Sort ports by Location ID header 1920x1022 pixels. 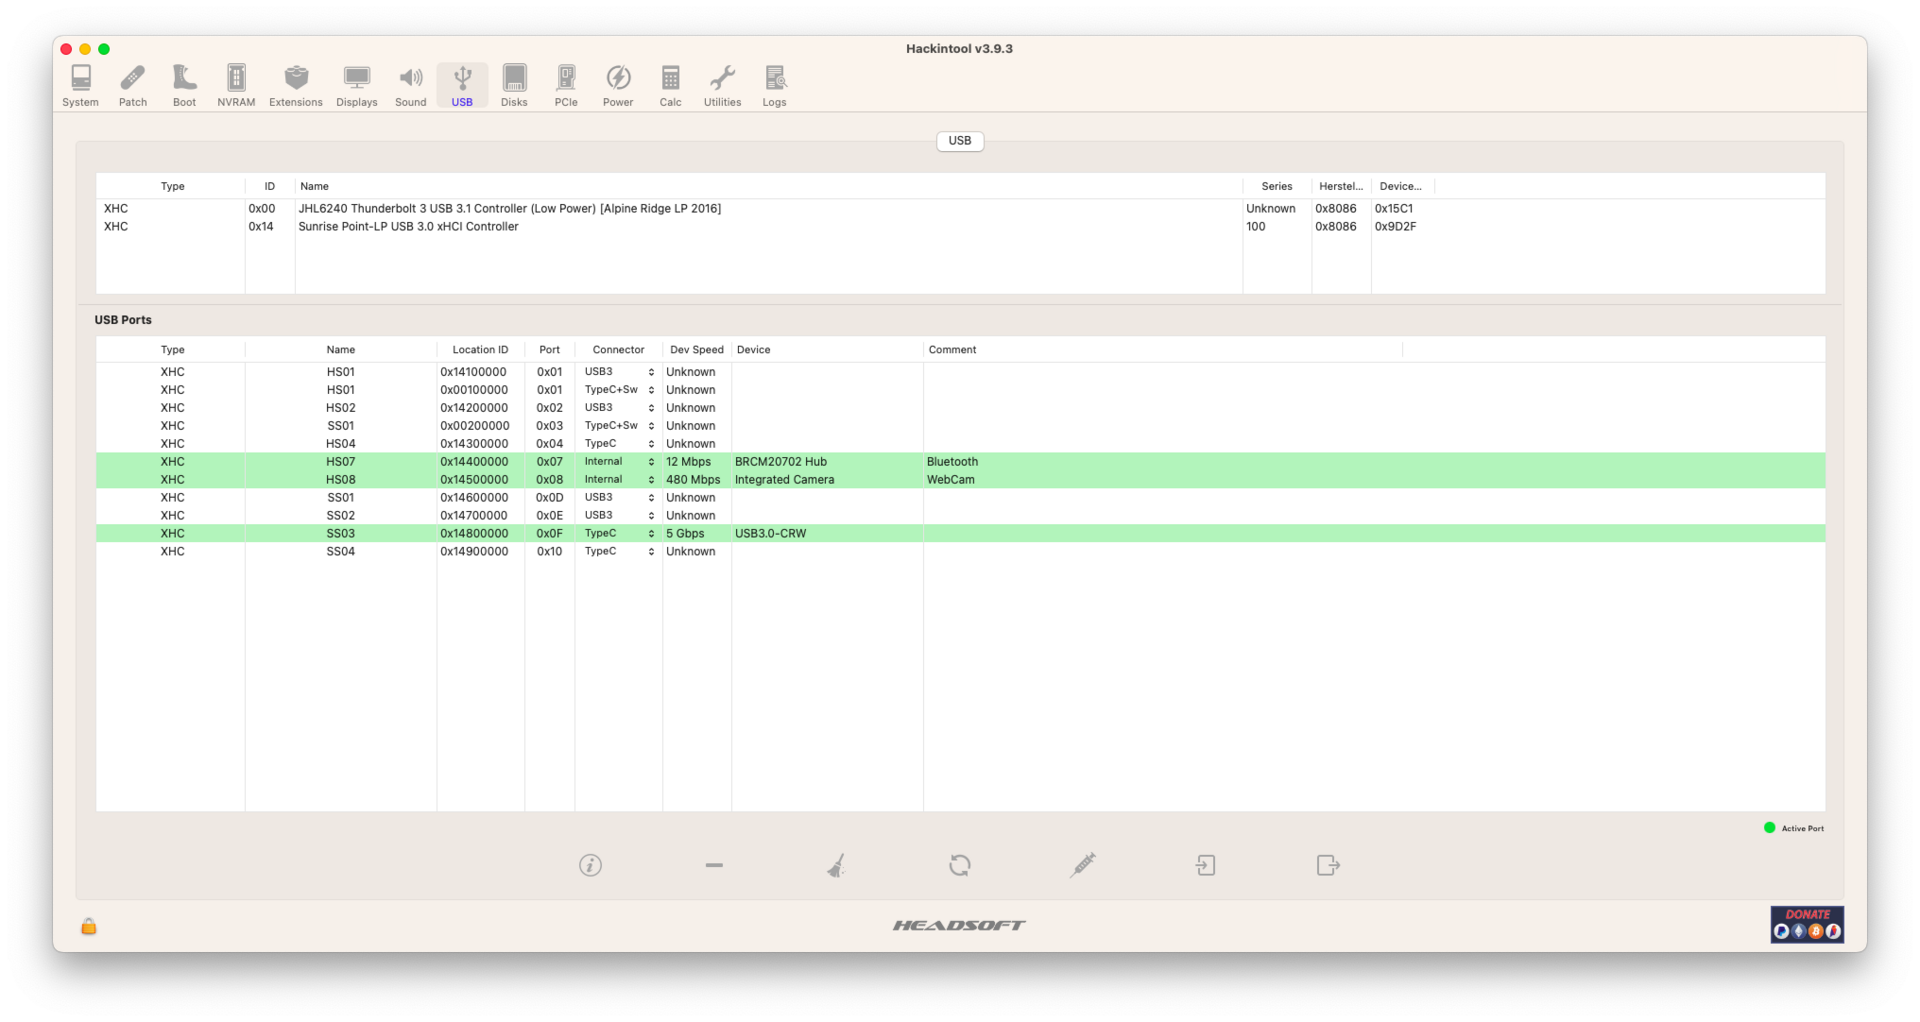(x=480, y=350)
